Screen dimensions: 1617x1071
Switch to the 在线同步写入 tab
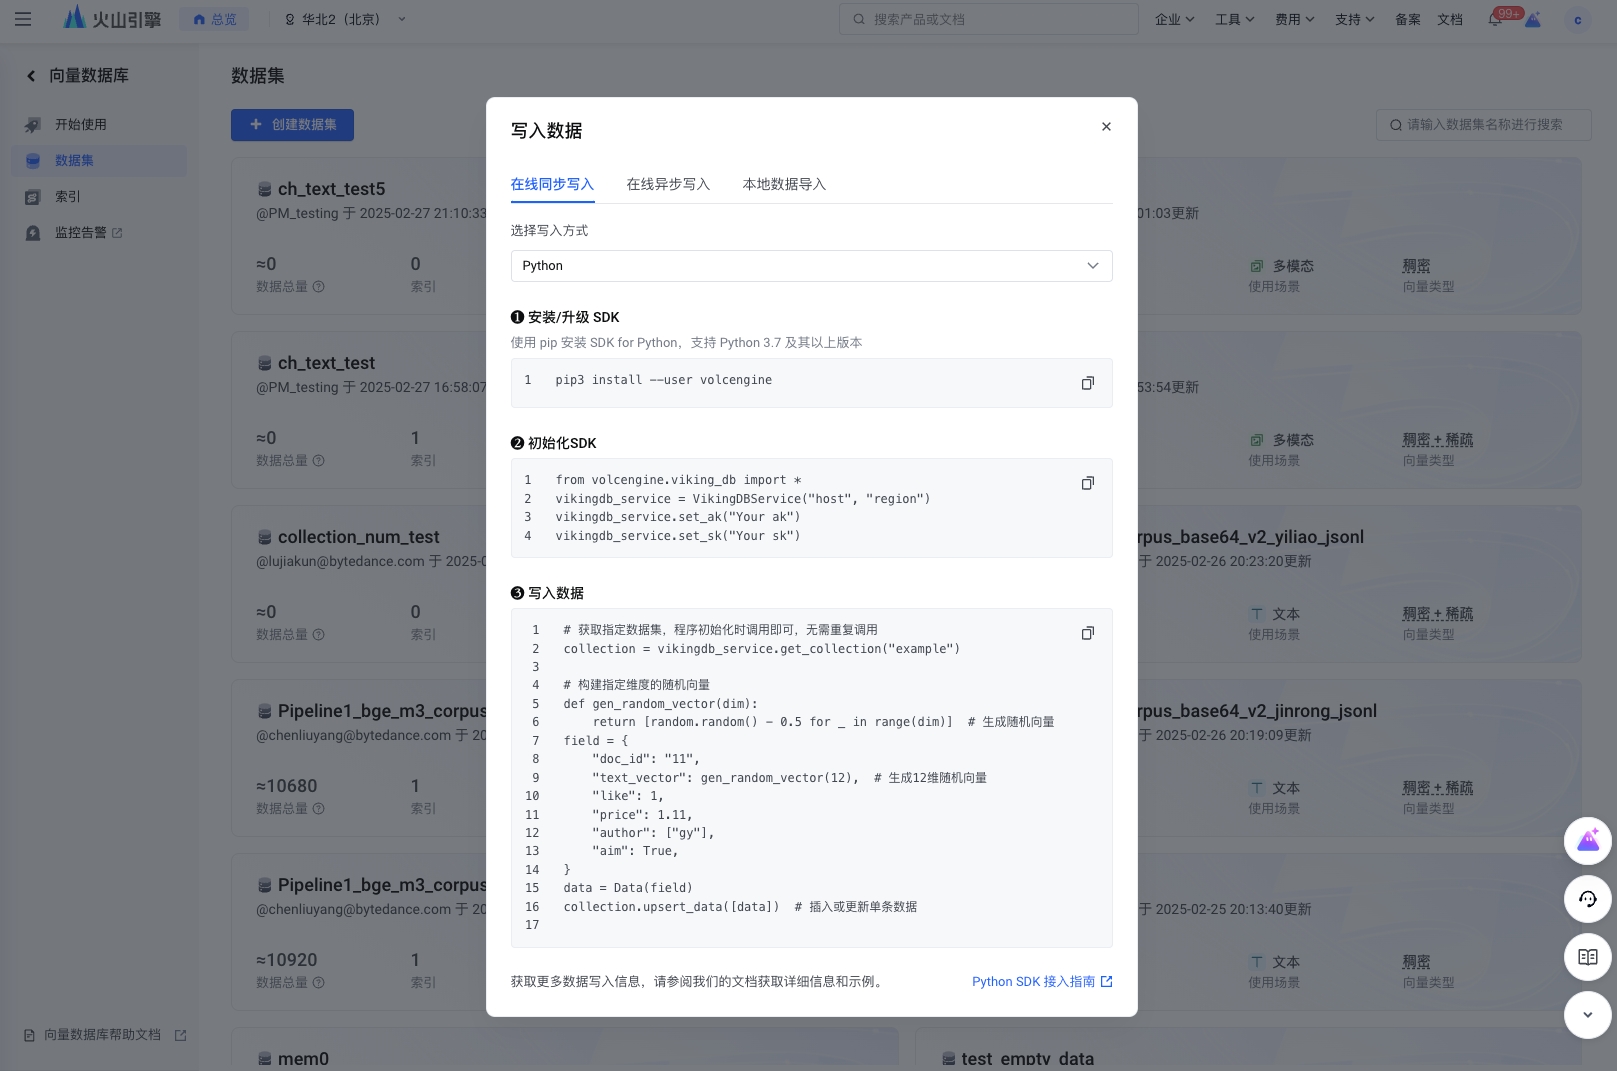[553, 185]
